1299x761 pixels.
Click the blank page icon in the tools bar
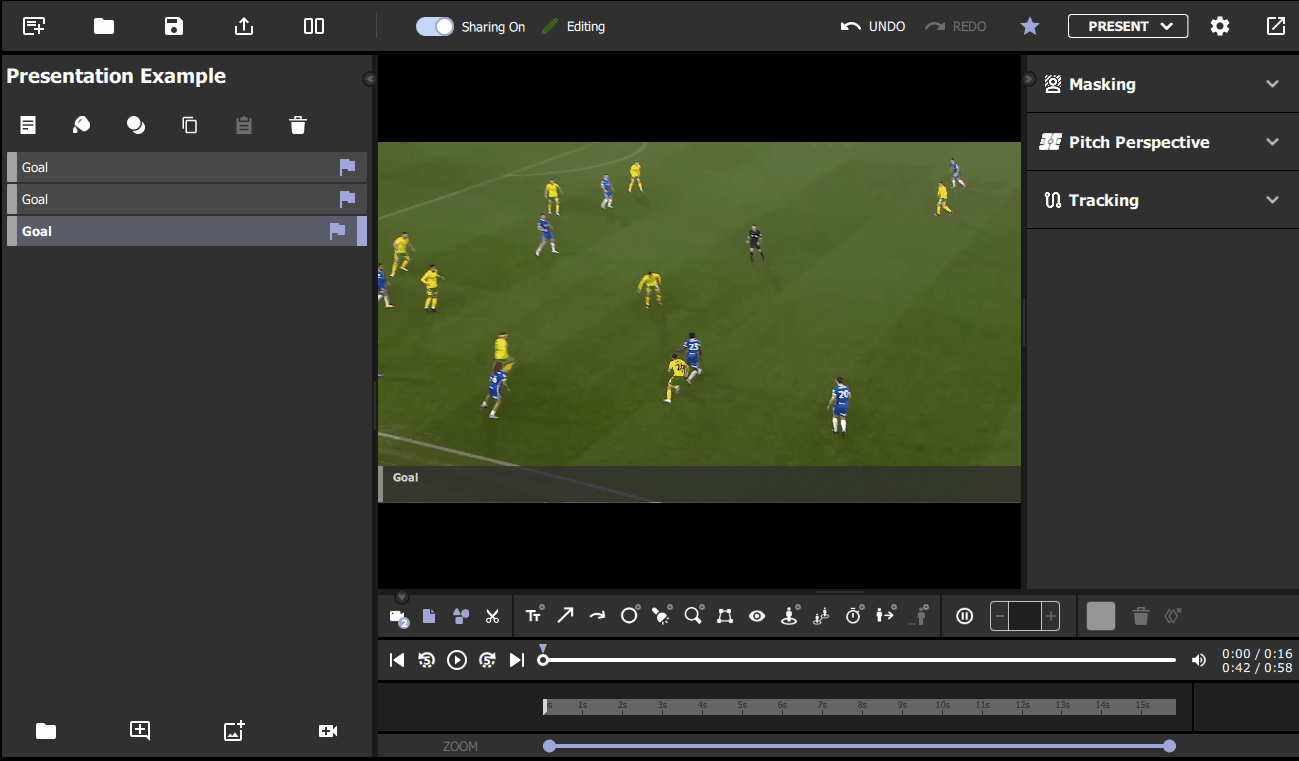[429, 616]
